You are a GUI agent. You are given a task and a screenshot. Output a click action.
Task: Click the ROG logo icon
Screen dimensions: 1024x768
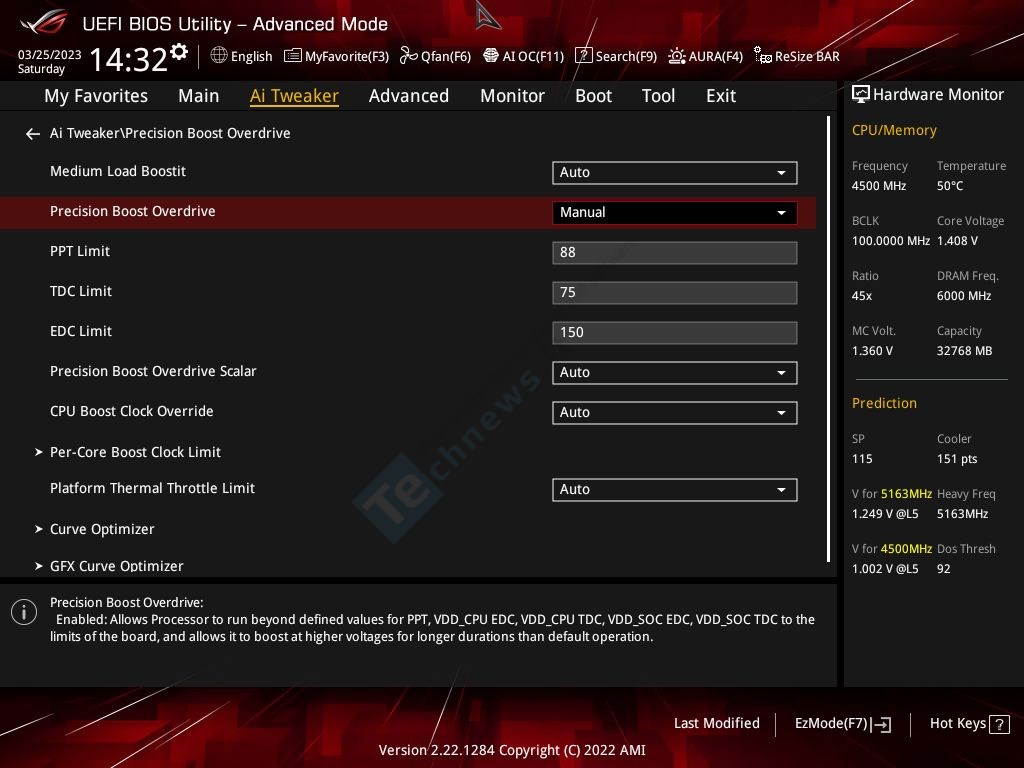(x=44, y=22)
